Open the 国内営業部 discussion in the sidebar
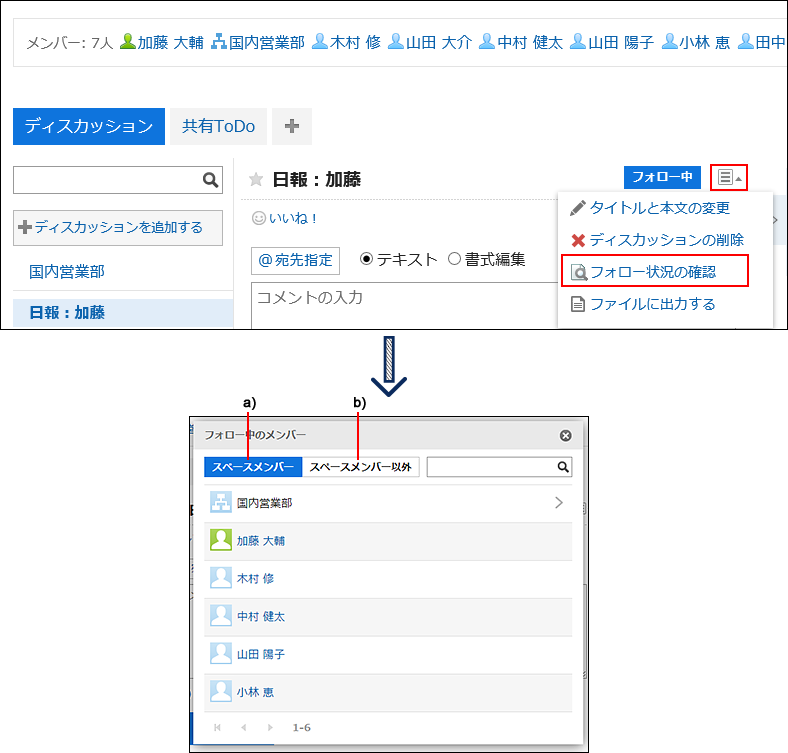The image size is (788, 753). (67, 272)
